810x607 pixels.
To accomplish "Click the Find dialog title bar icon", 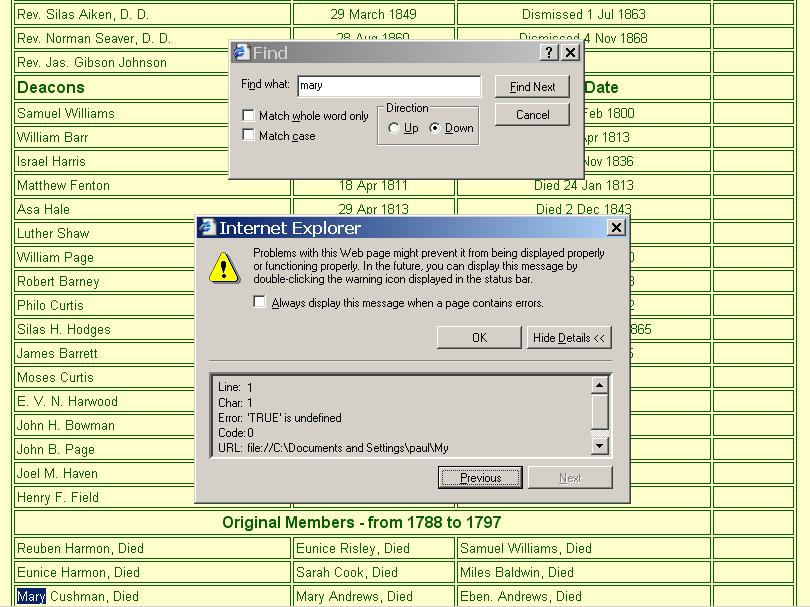I will click(x=241, y=52).
